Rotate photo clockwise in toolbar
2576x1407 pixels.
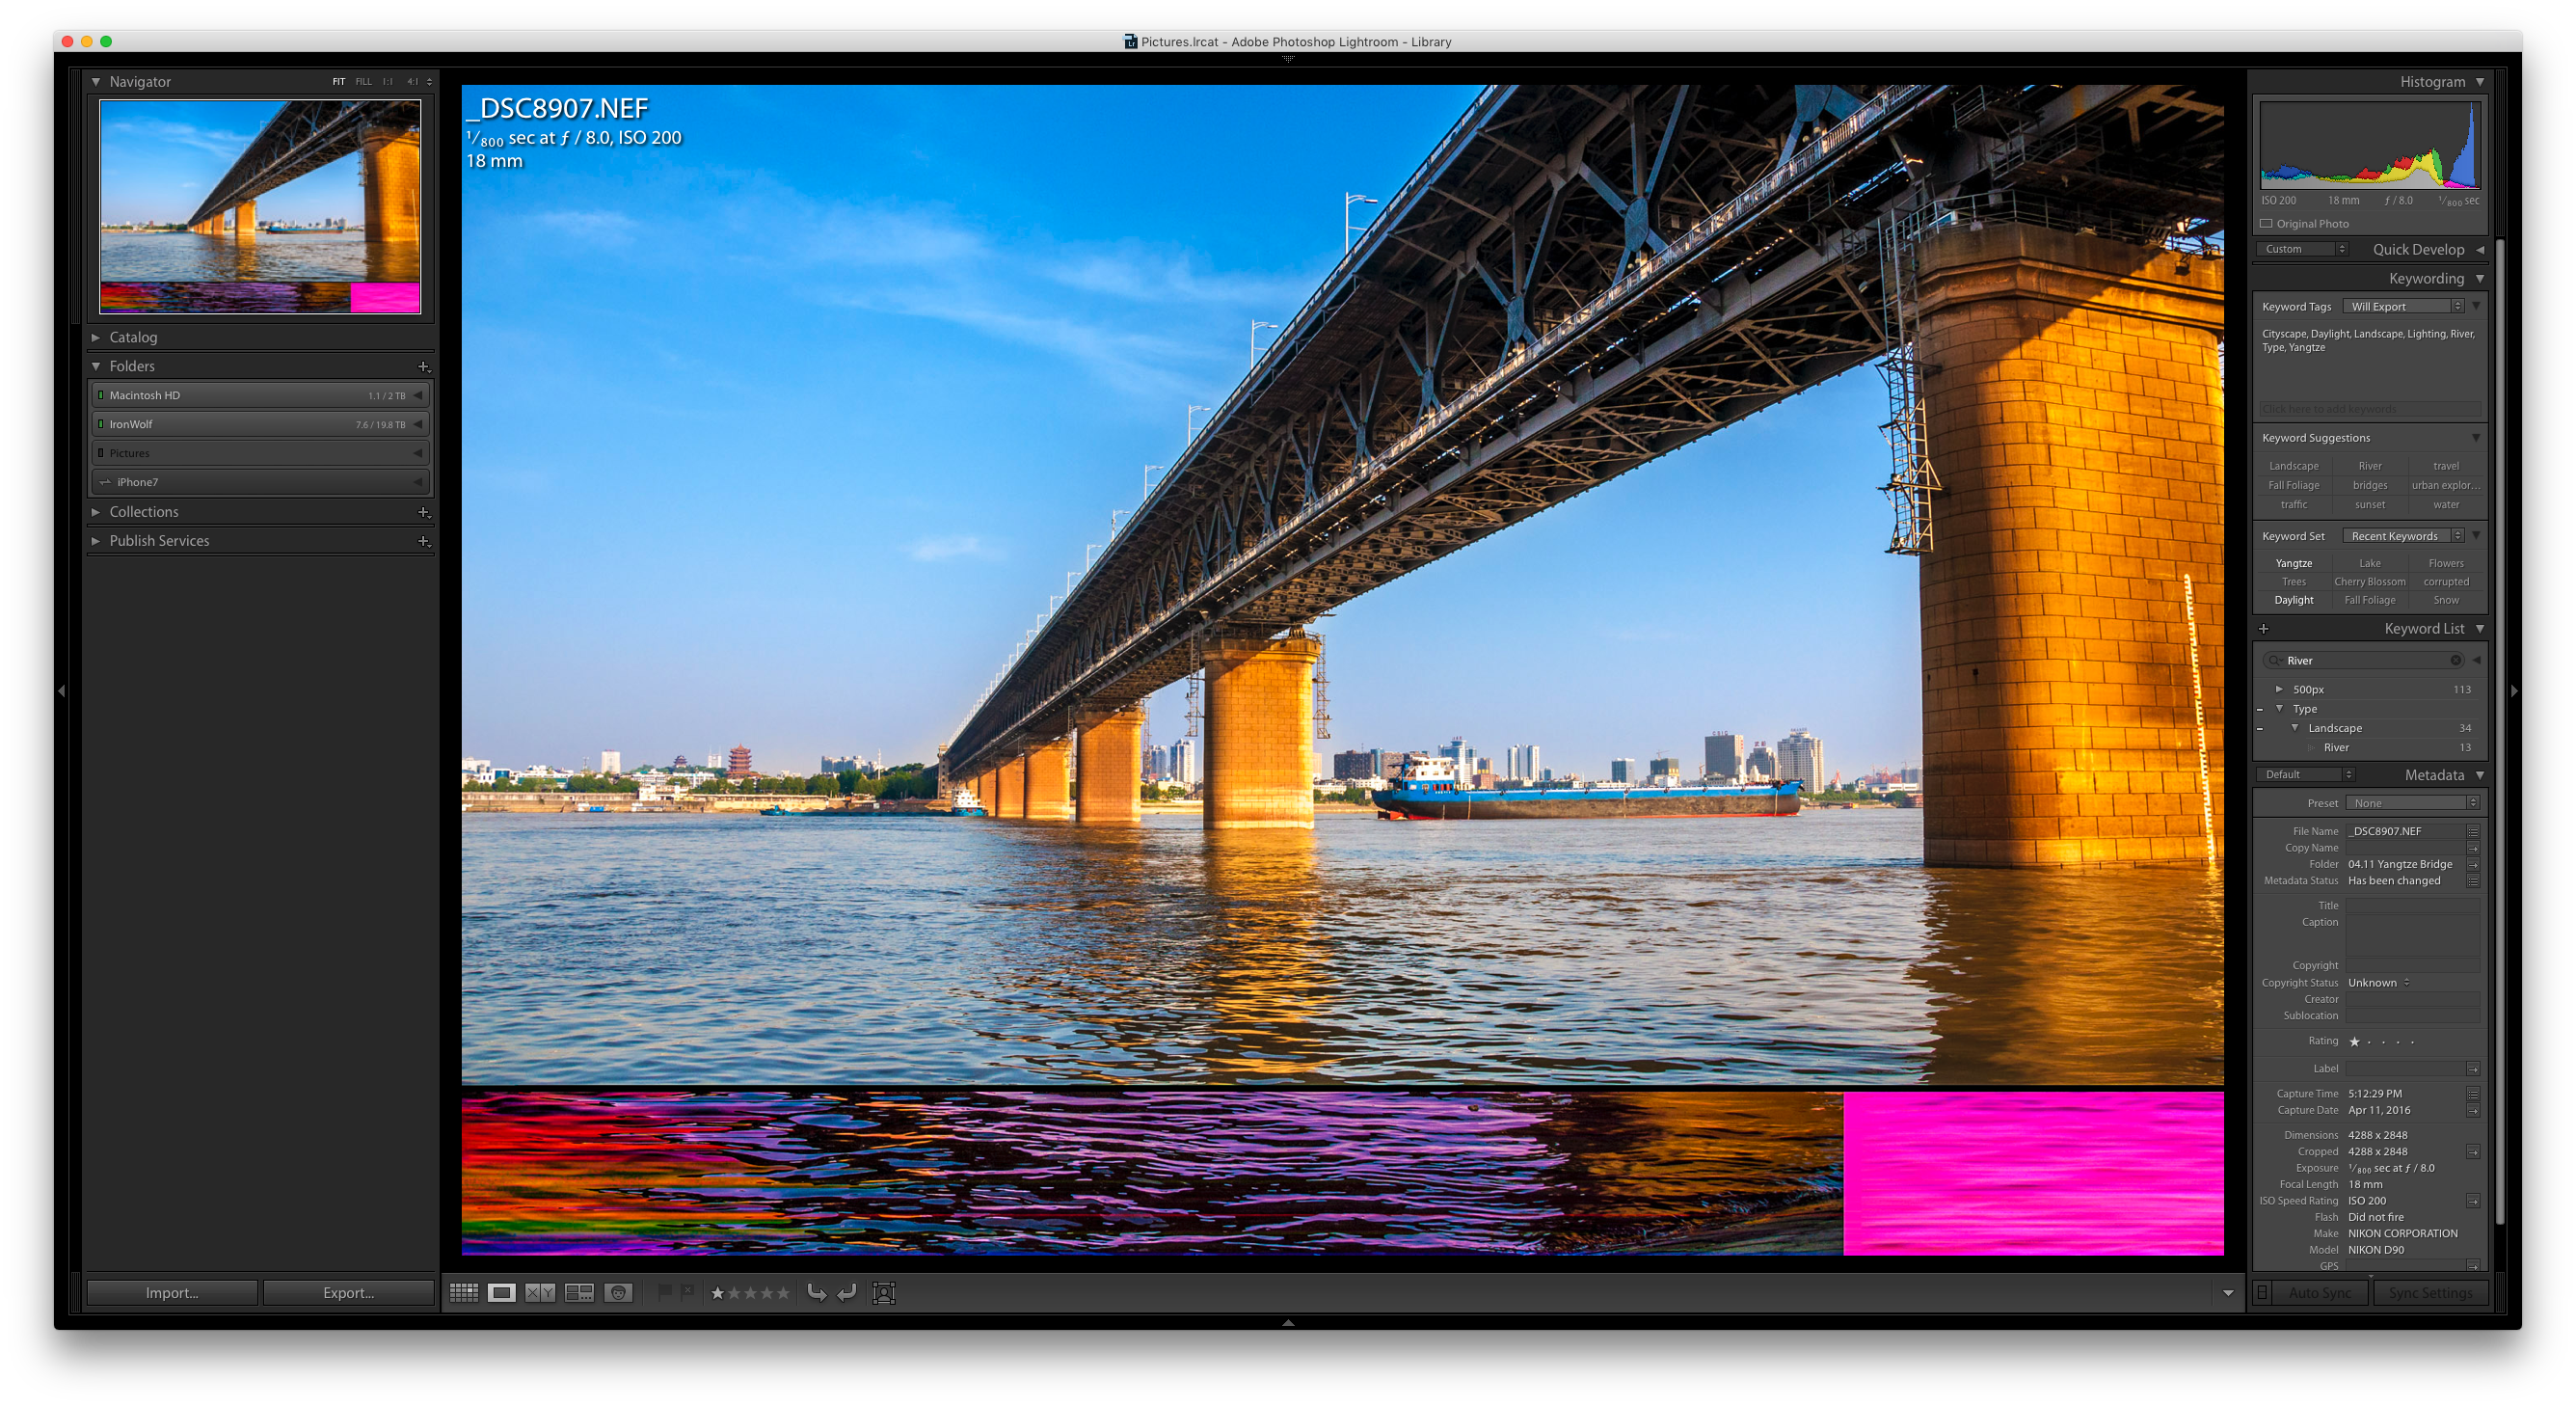coord(846,1293)
